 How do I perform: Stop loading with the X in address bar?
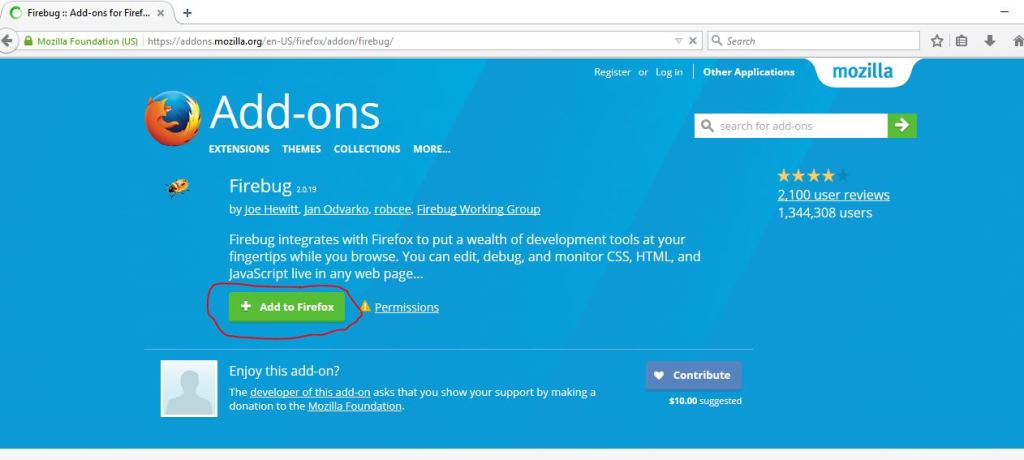693,41
